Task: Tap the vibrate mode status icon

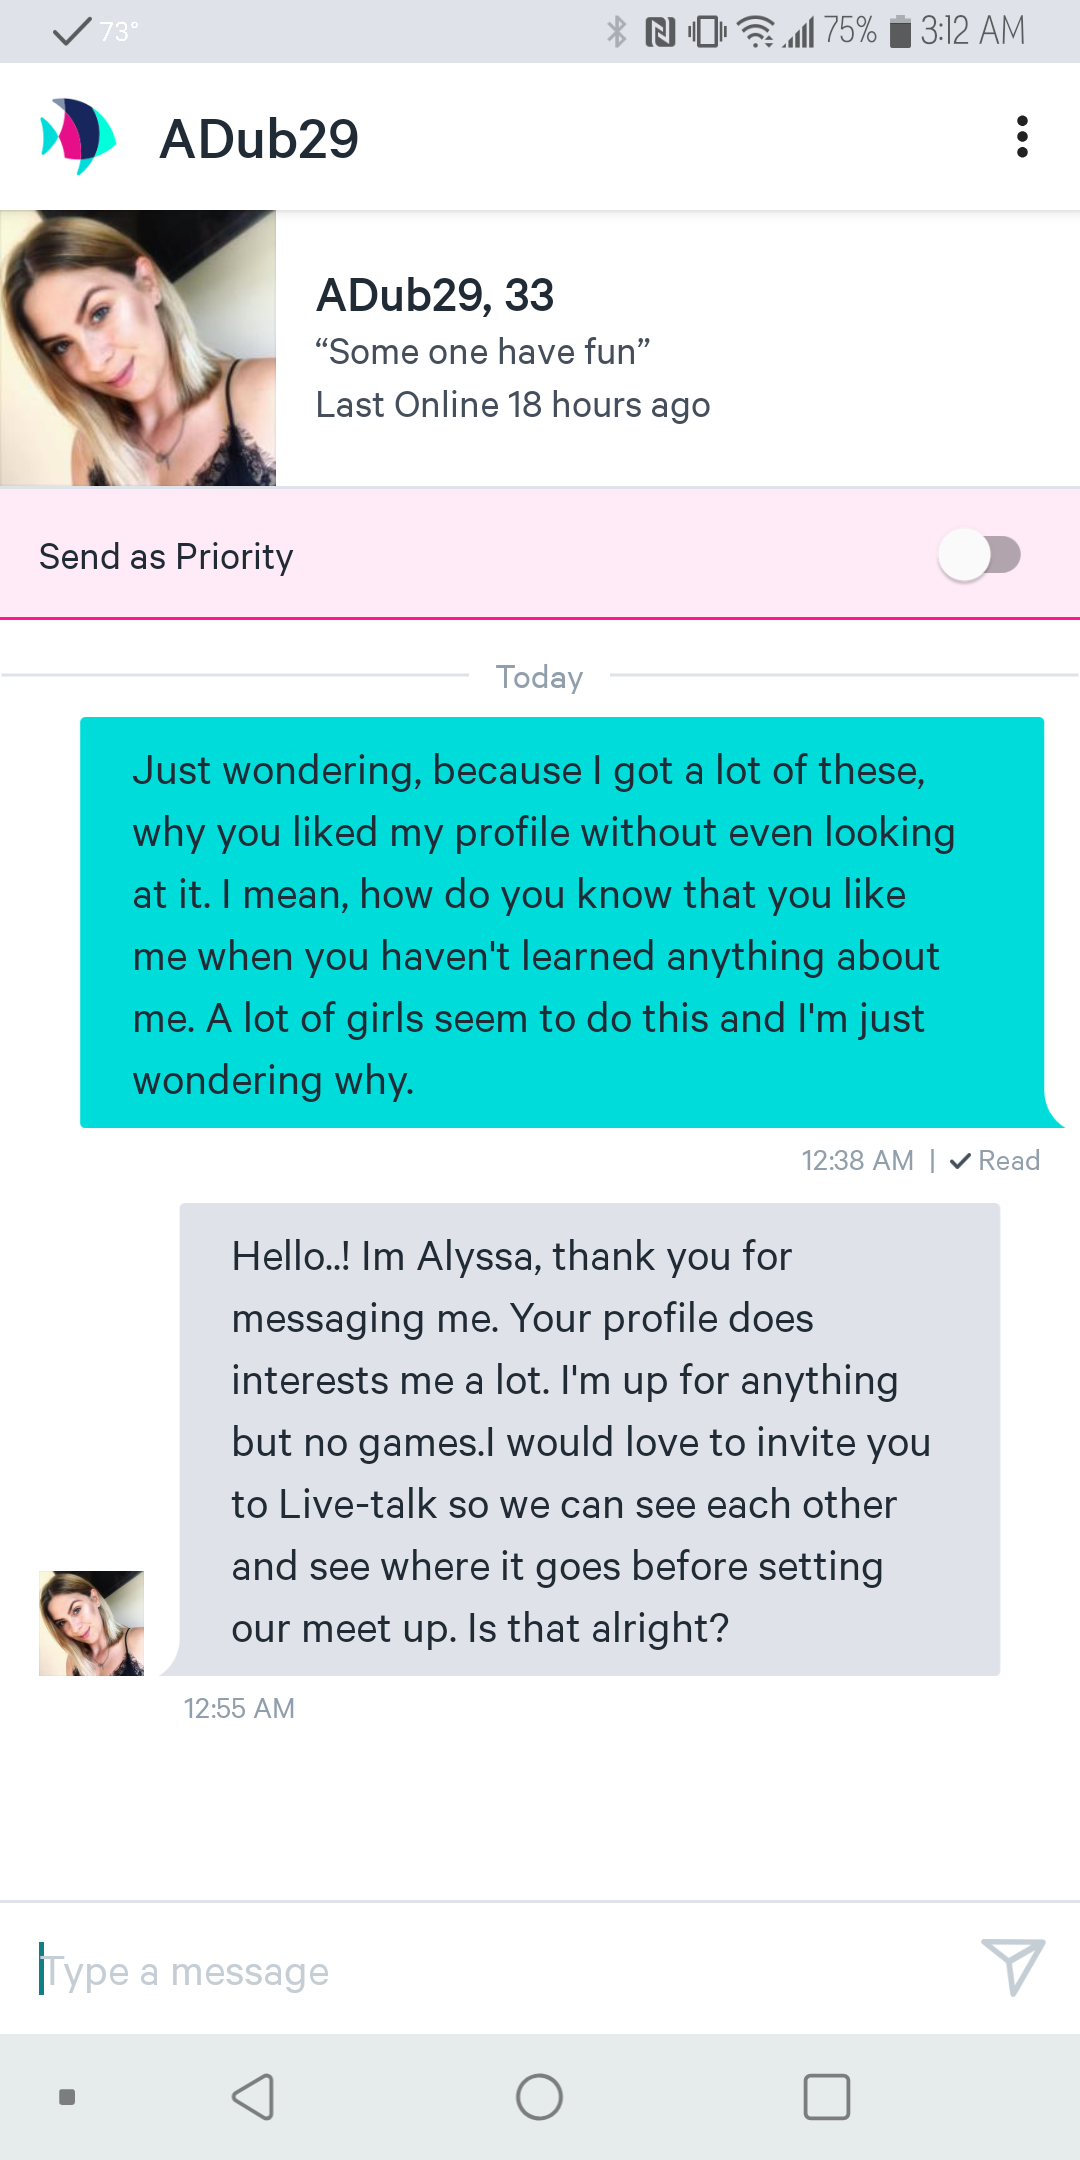Action: [x=707, y=32]
